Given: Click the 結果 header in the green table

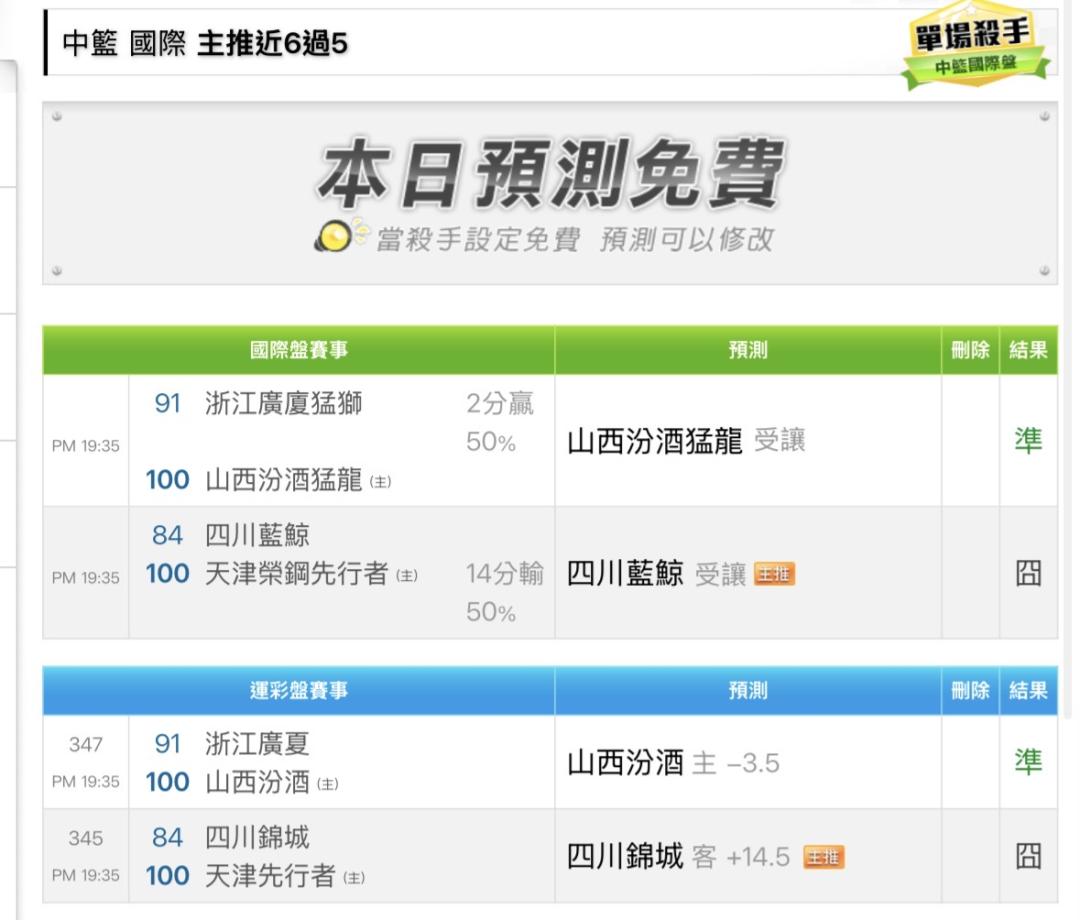Looking at the screenshot, I should [1028, 350].
